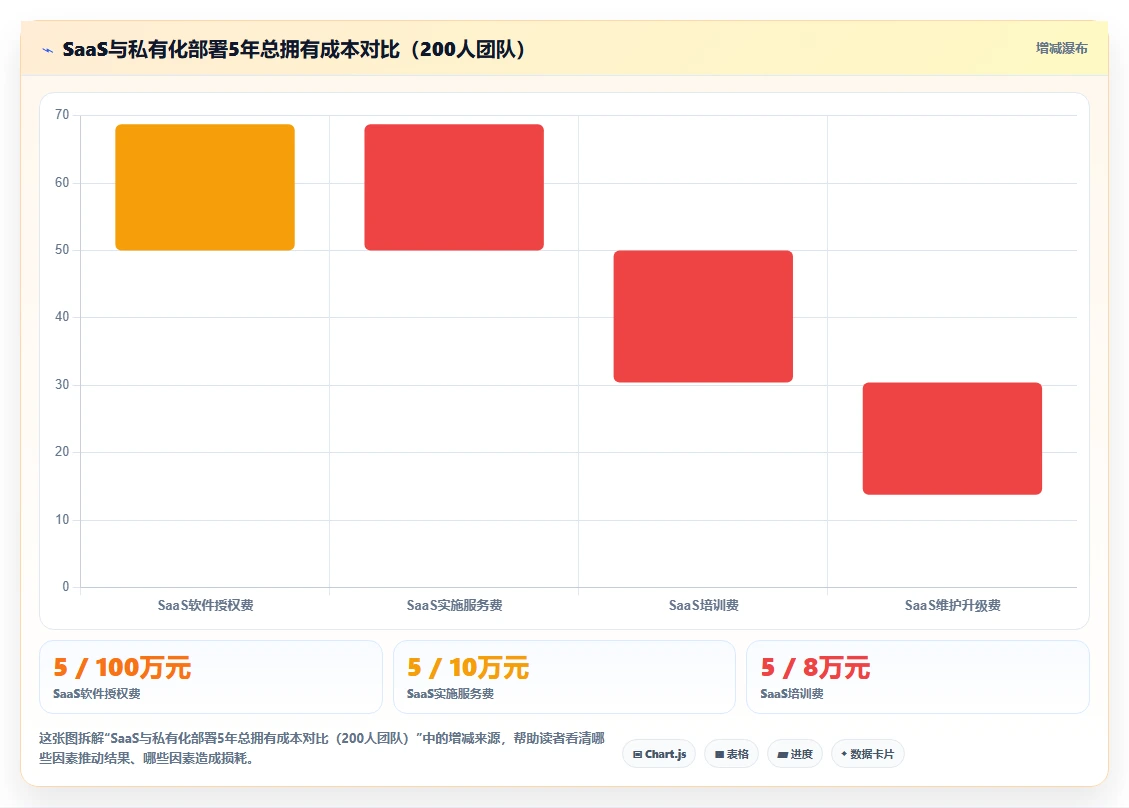Screen dimensions: 1129x808
Task: Select the 5 / 10万元 data card
Action: pyautogui.click(x=564, y=677)
